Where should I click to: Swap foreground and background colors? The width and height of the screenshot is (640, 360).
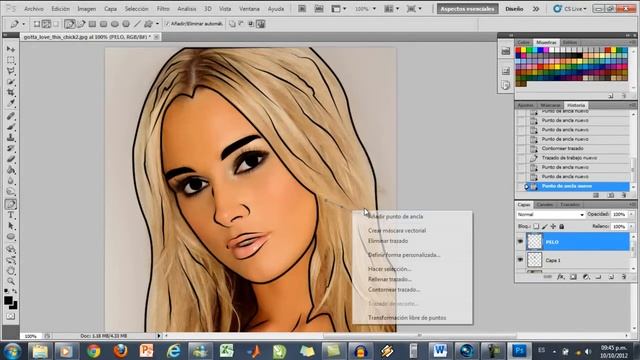tap(15, 291)
